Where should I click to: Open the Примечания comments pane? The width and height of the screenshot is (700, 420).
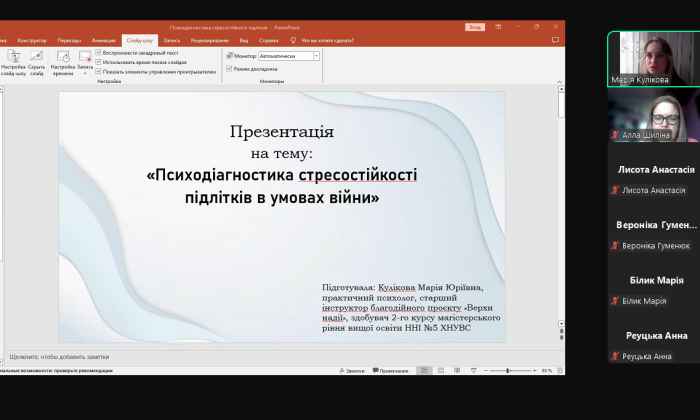pos(391,370)
